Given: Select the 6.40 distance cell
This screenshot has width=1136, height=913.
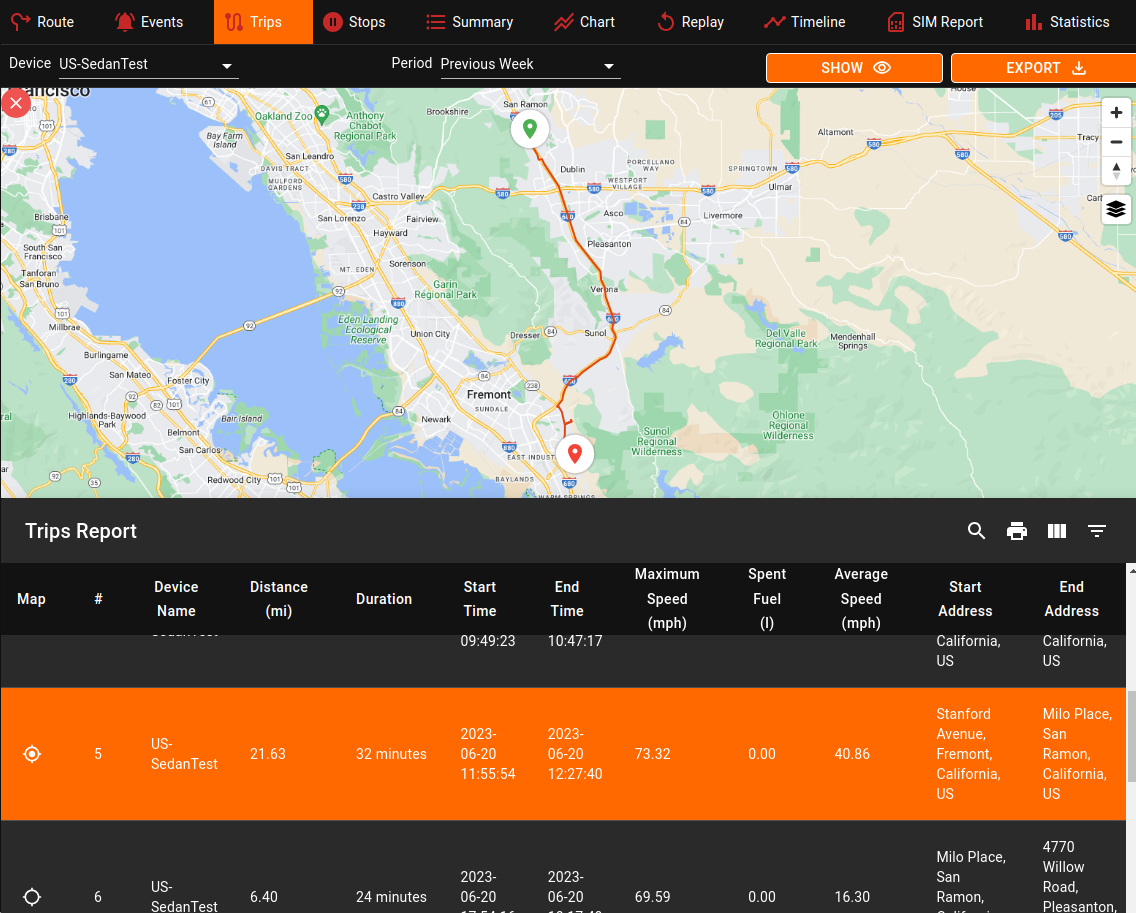Looking at the screenshot, I should pos(264,897).
